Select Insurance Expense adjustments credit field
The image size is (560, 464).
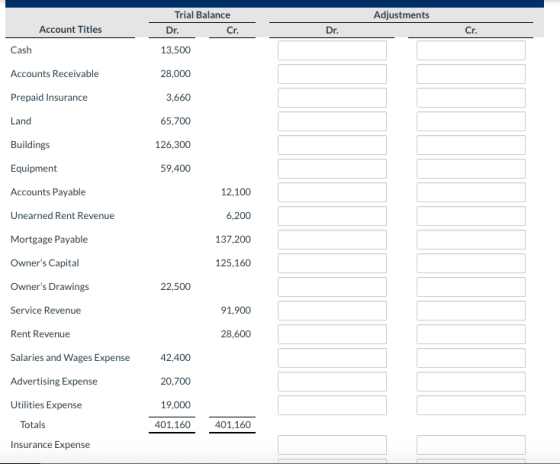(471, 445)
